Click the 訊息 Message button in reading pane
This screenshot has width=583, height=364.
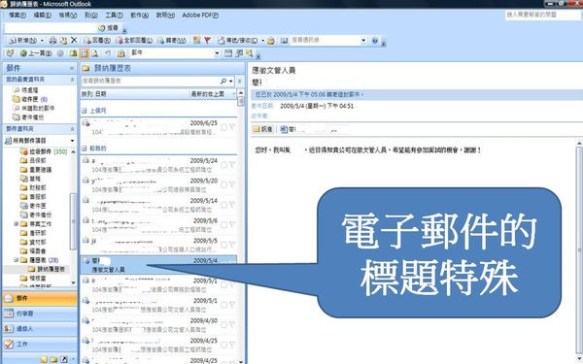263,129
